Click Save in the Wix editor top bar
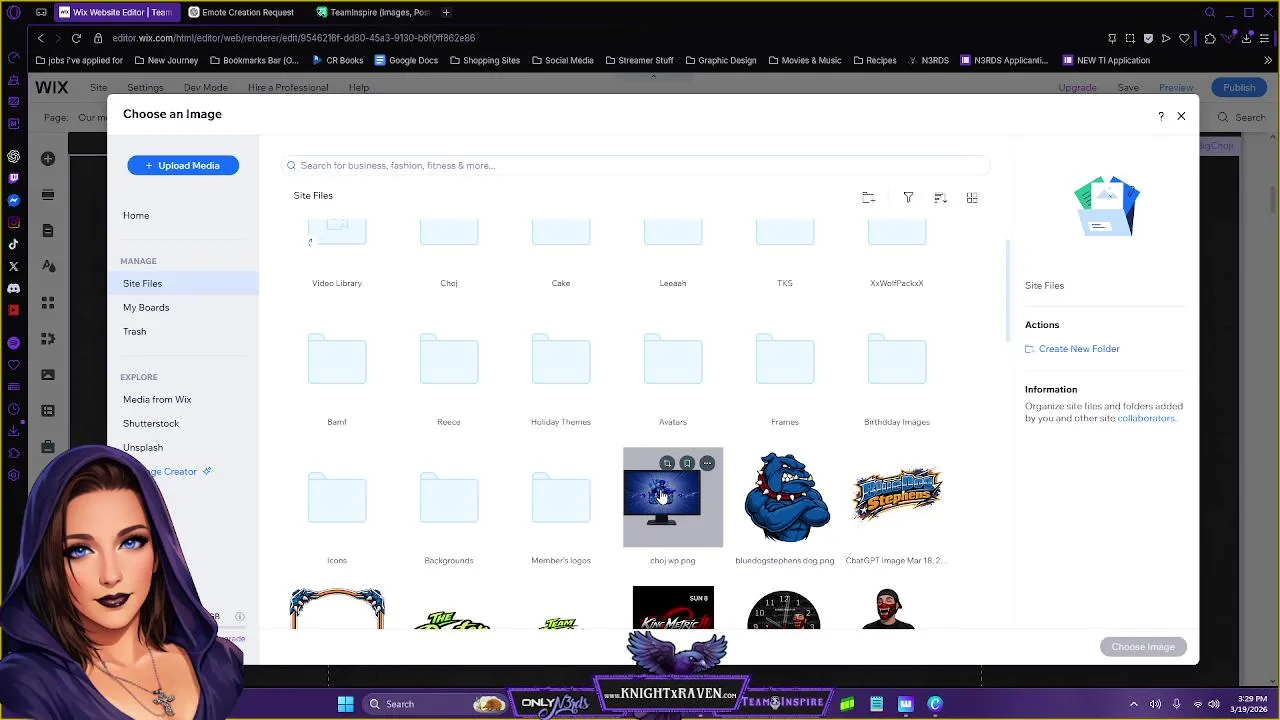Image resolution: width=1280 pixels, height=720 pixels. point(1128,88)
